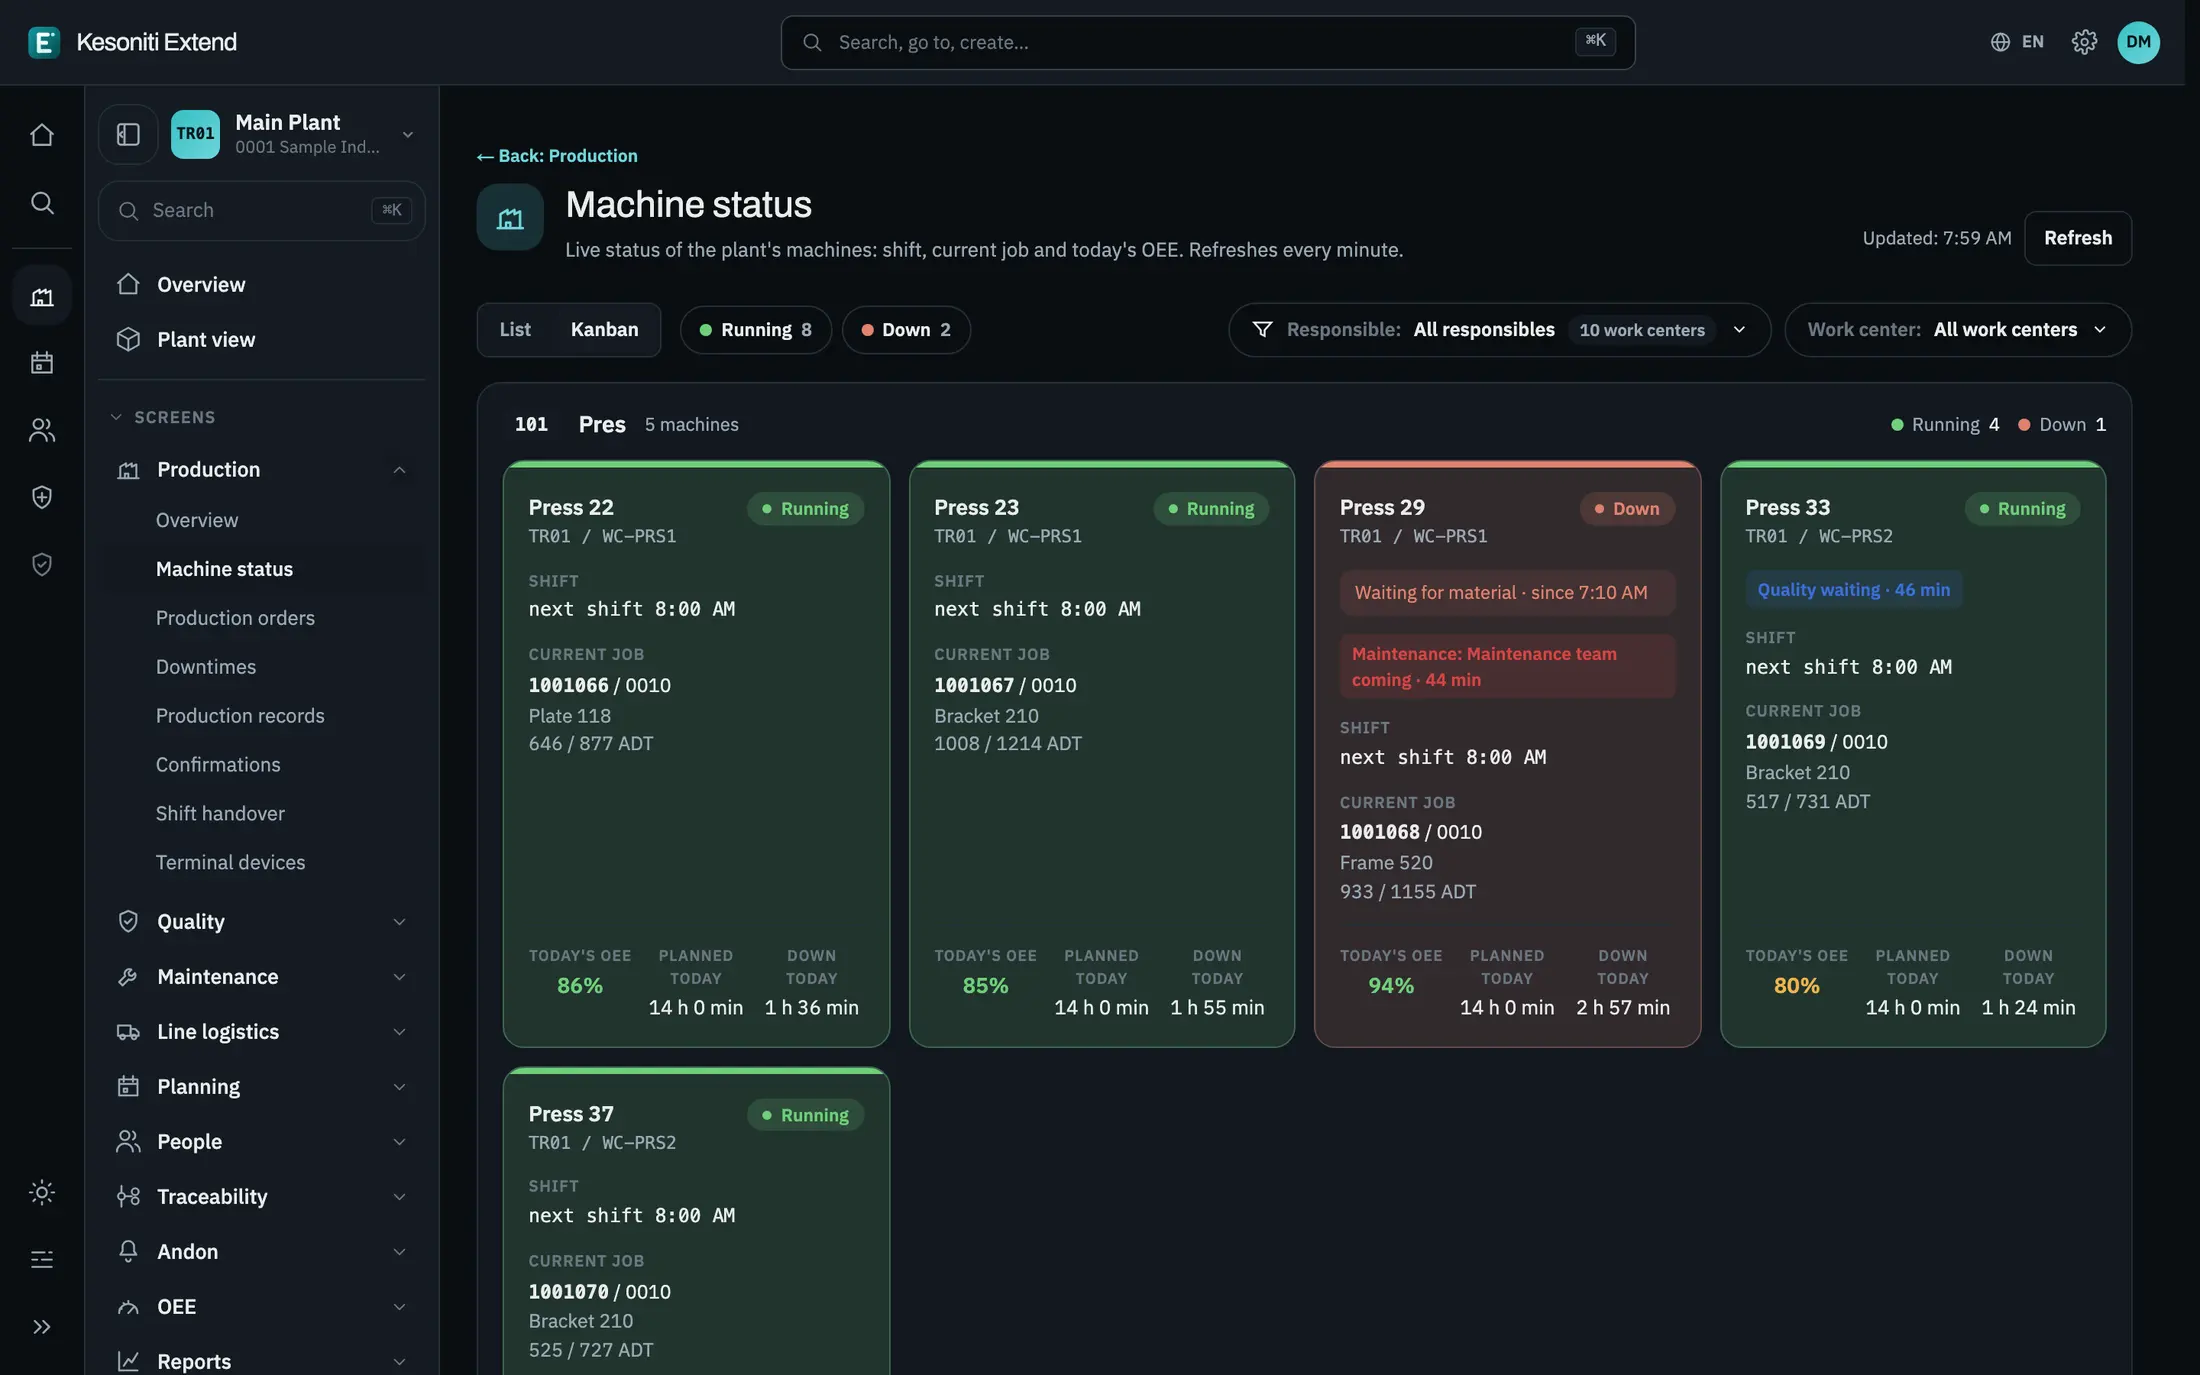The width and height of the screenshot is (2200, 1375).
Task: Open the calendar icon in the left rail
Action: pos(41,362)
